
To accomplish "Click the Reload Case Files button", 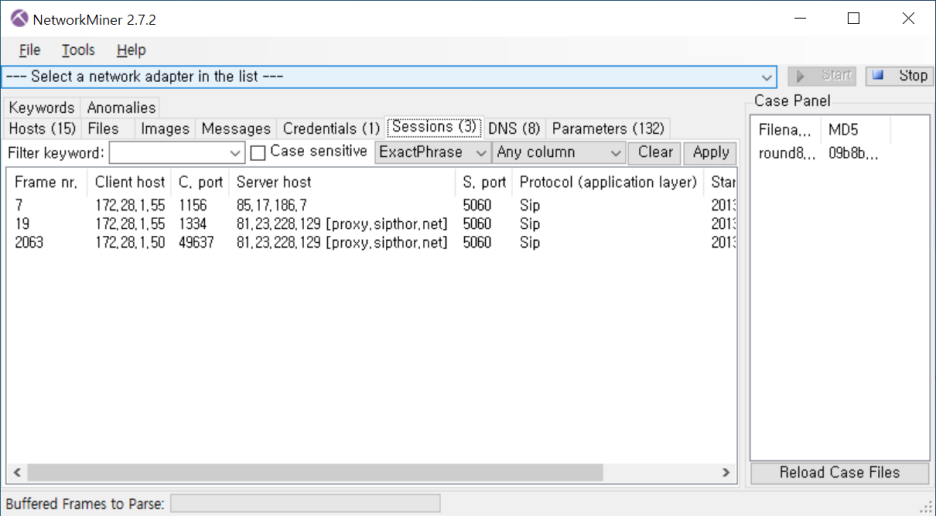I will click(x=840, y=472).
